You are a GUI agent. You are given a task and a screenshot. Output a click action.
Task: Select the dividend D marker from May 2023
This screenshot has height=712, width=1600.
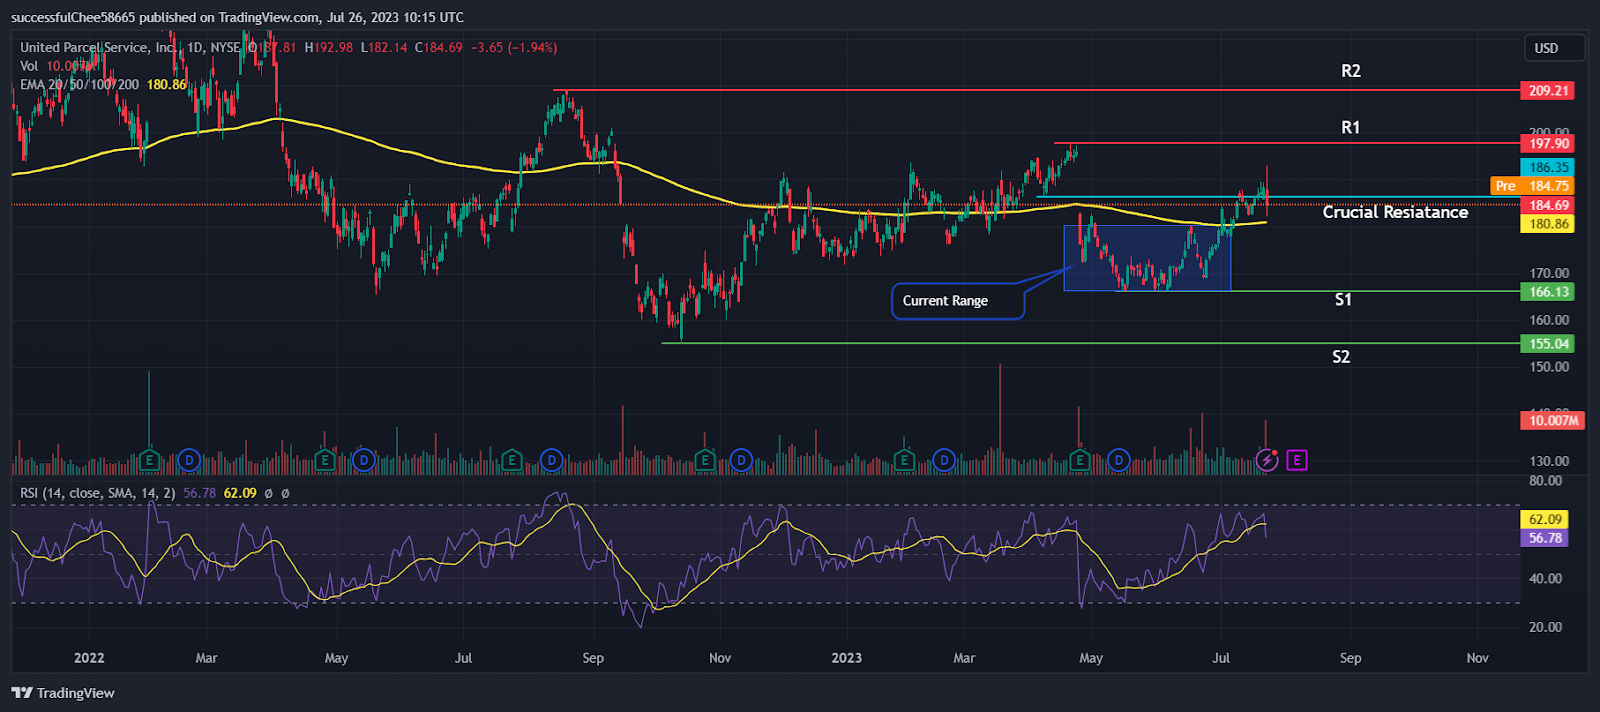pyautogui.click(x=1119, y=461)
